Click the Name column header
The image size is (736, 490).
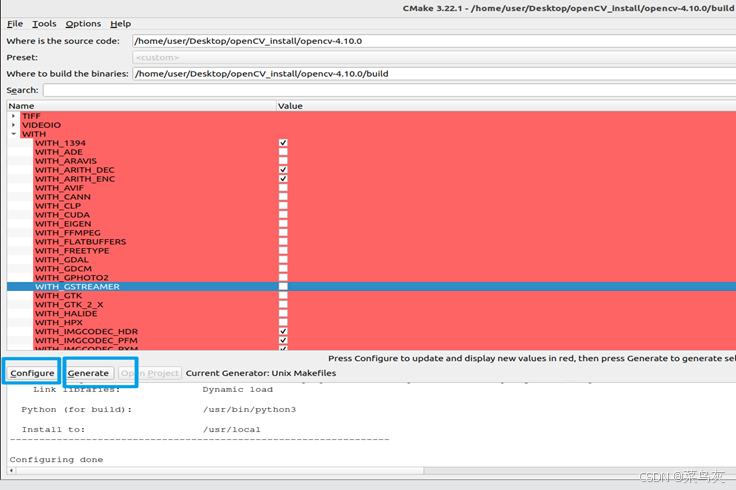(x=141, y=106)
